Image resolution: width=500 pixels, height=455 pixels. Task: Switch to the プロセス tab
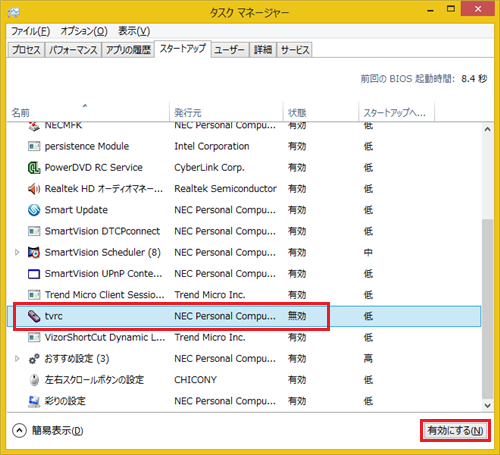26,50
